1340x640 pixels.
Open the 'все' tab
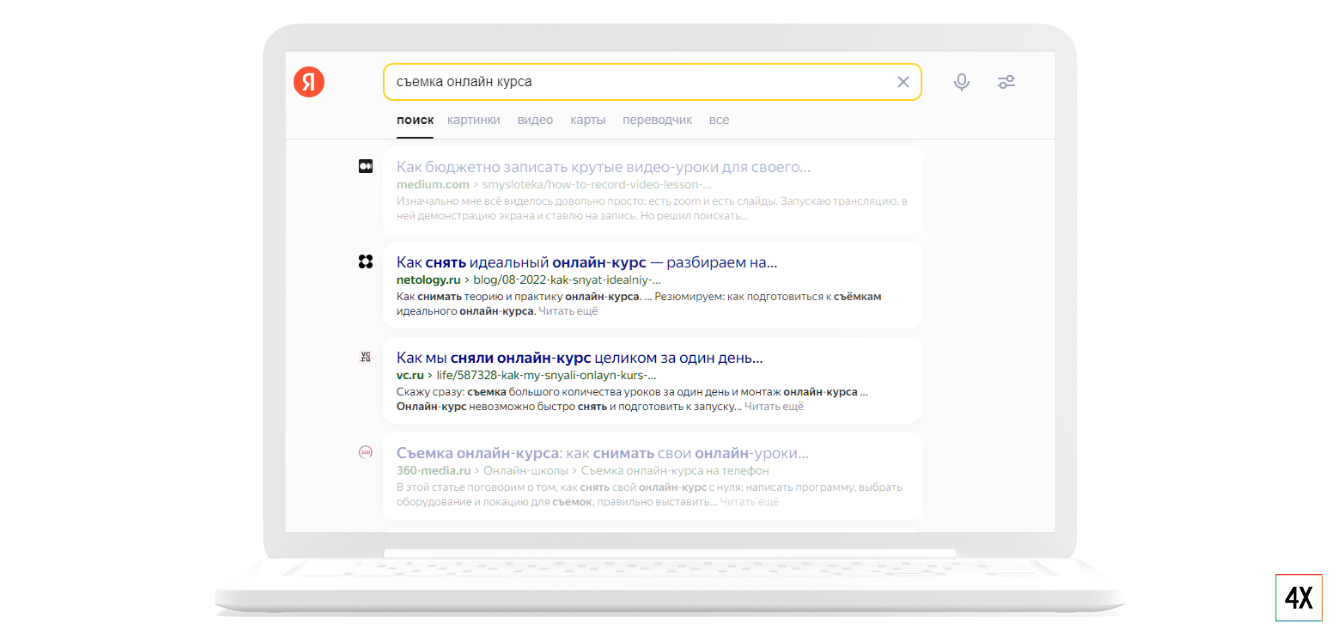point(719,120)
